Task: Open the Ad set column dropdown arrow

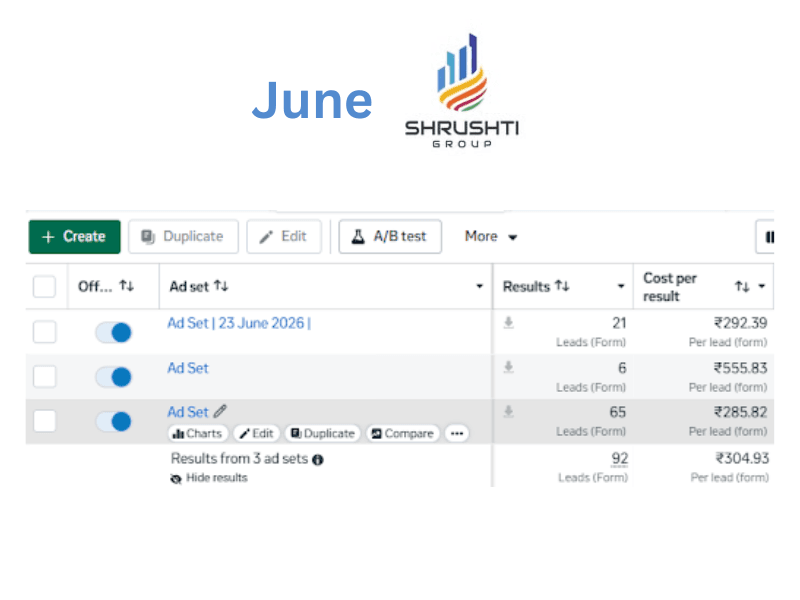Action: click(480, 286)
